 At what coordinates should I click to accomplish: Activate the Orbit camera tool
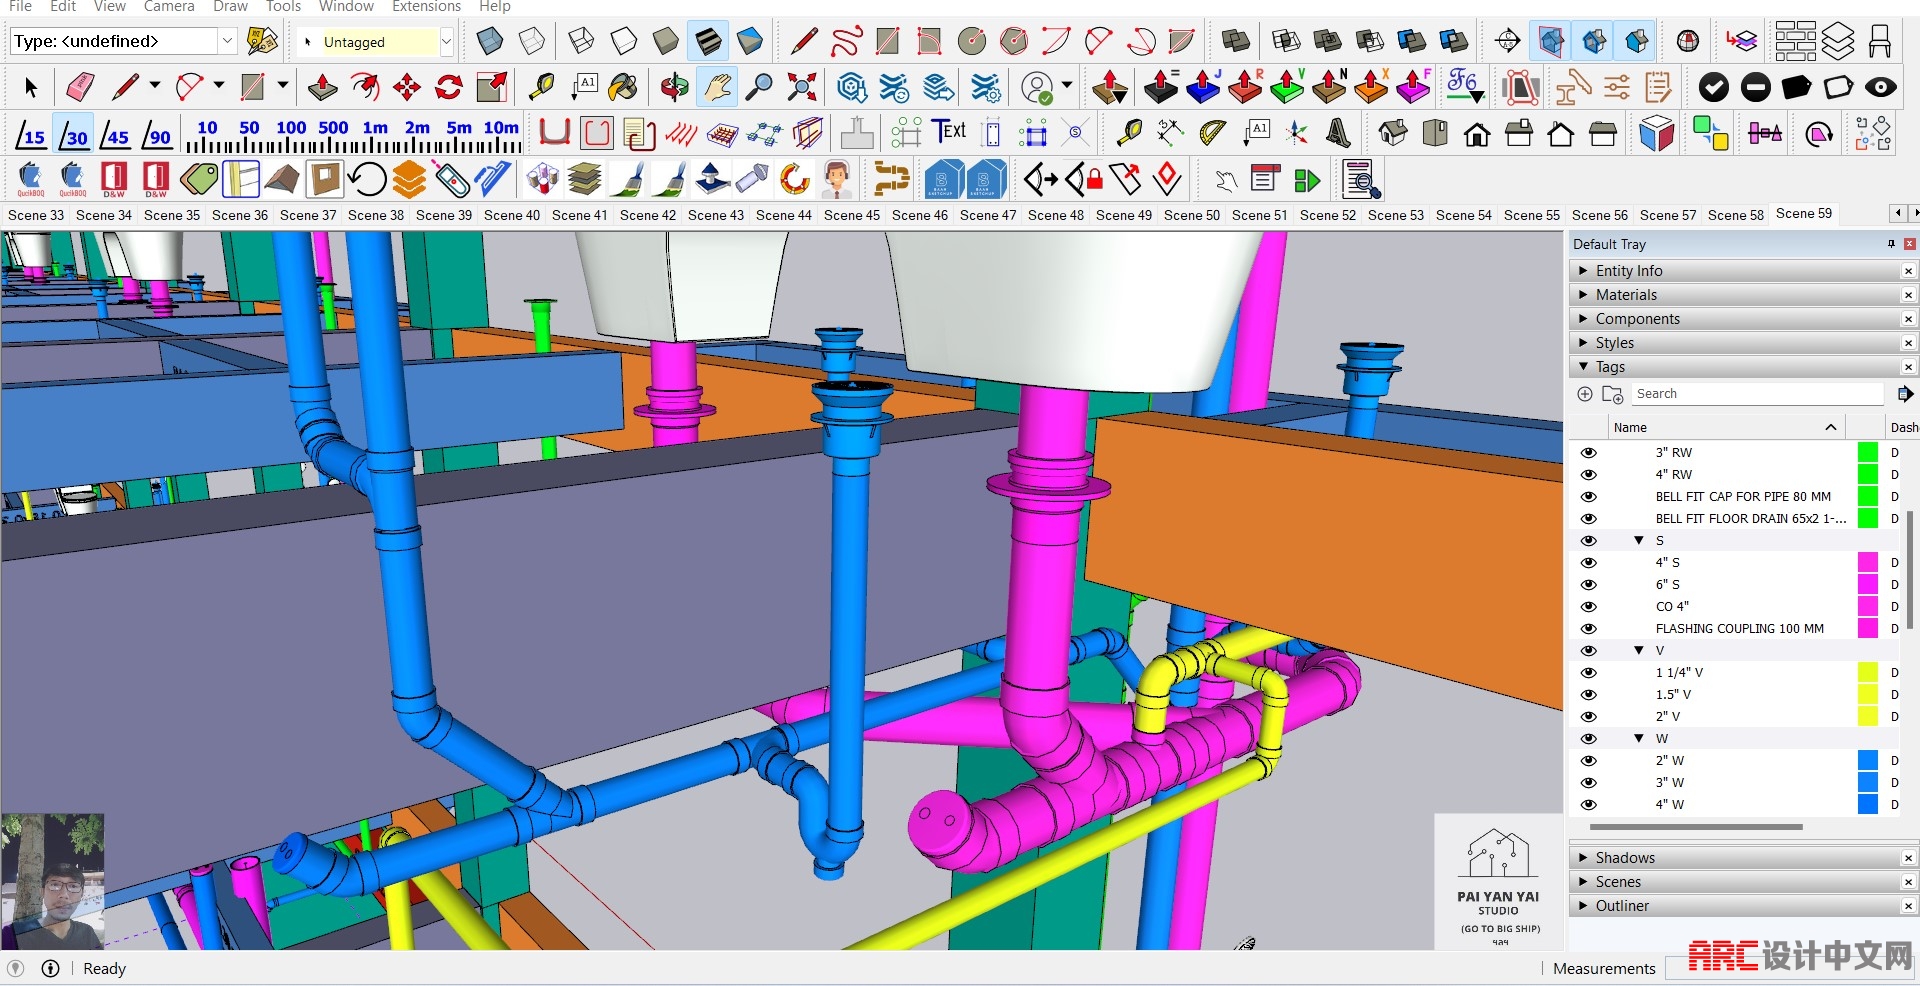674,88
